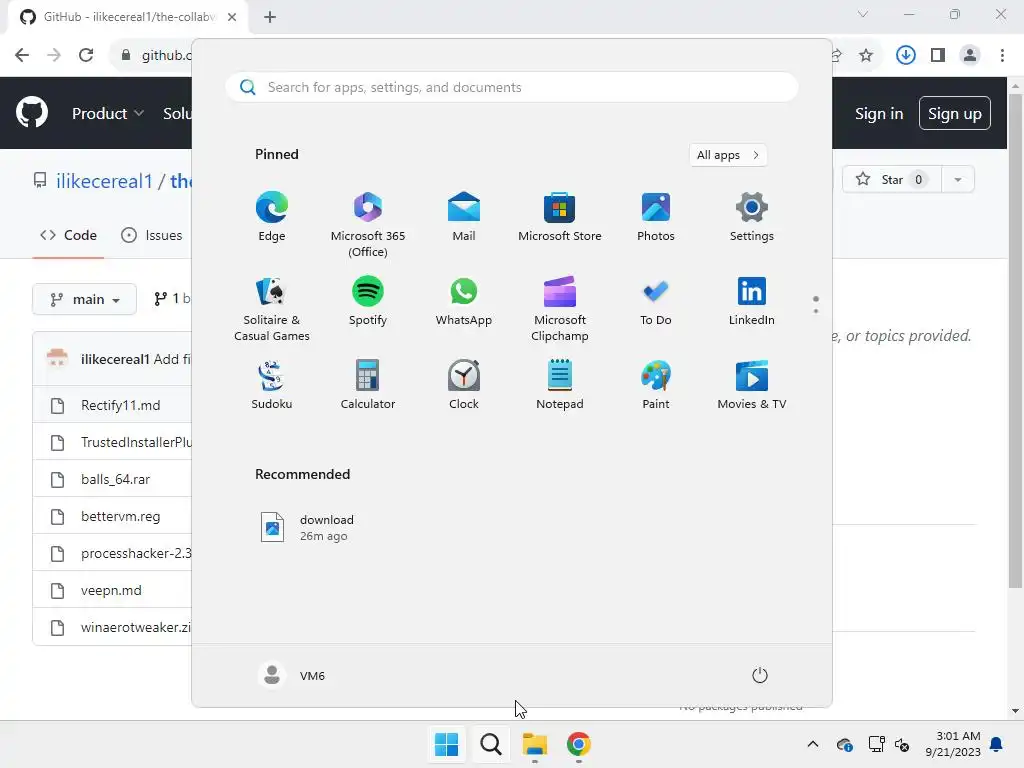Viewport: 1024px width, 768px height.
Task: Click the Sign up button on GitHub
Action: (x=954, y=114)
